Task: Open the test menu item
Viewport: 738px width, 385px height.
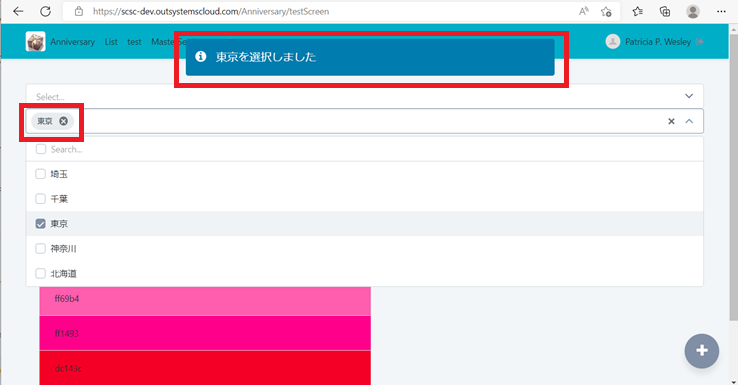Action: (x=134, y=42)
